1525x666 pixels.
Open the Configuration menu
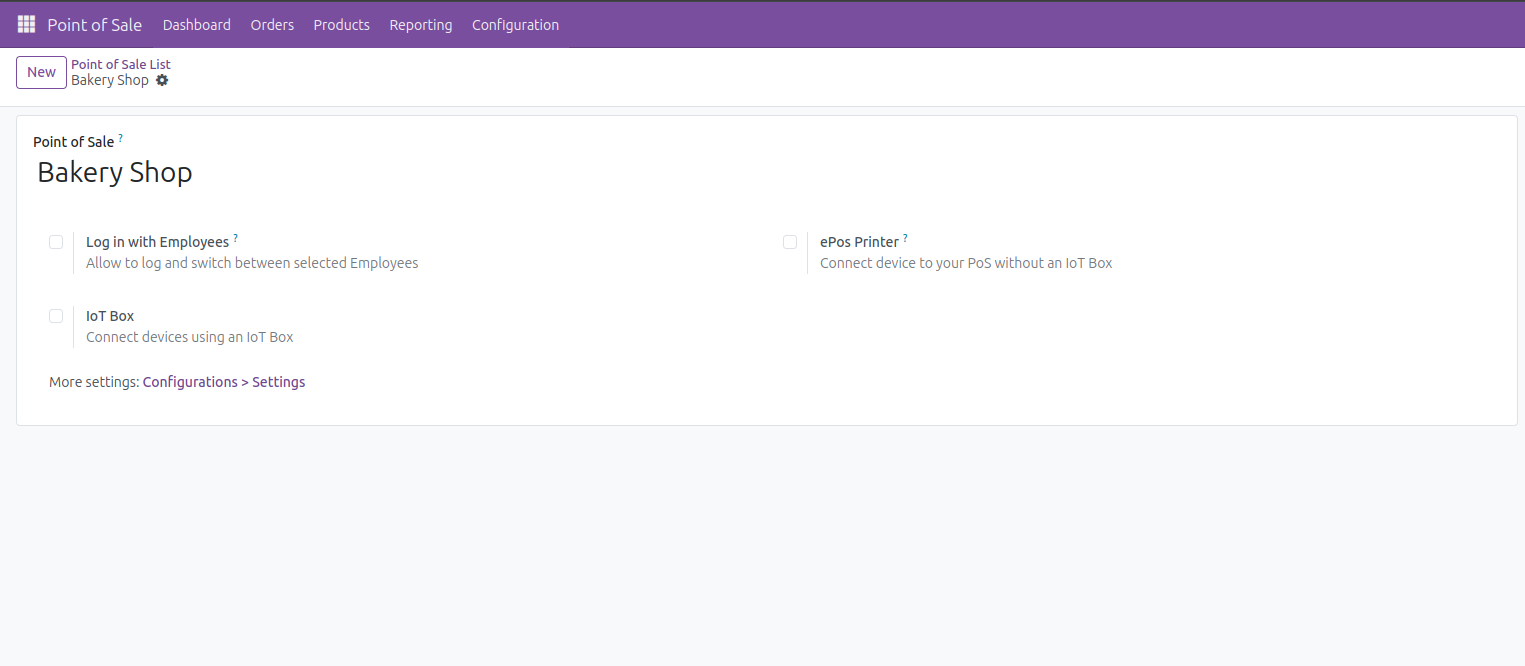[x=515, y=25]
